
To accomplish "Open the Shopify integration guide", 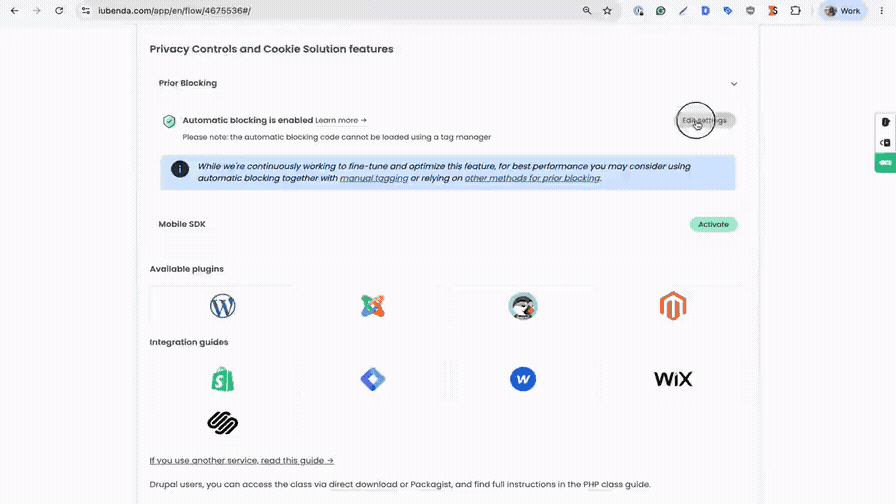I will 223,379.
